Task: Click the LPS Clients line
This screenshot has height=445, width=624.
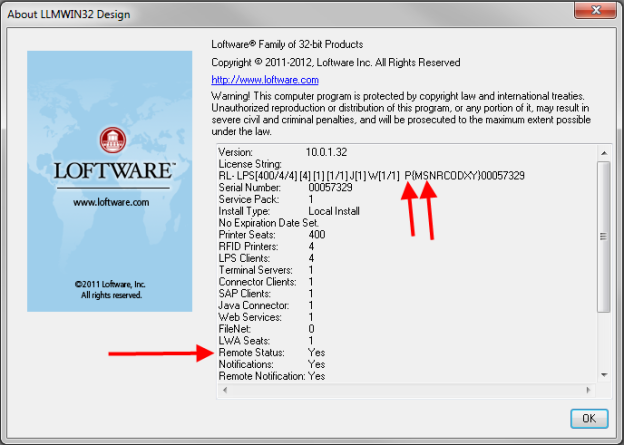Action: 266,258
